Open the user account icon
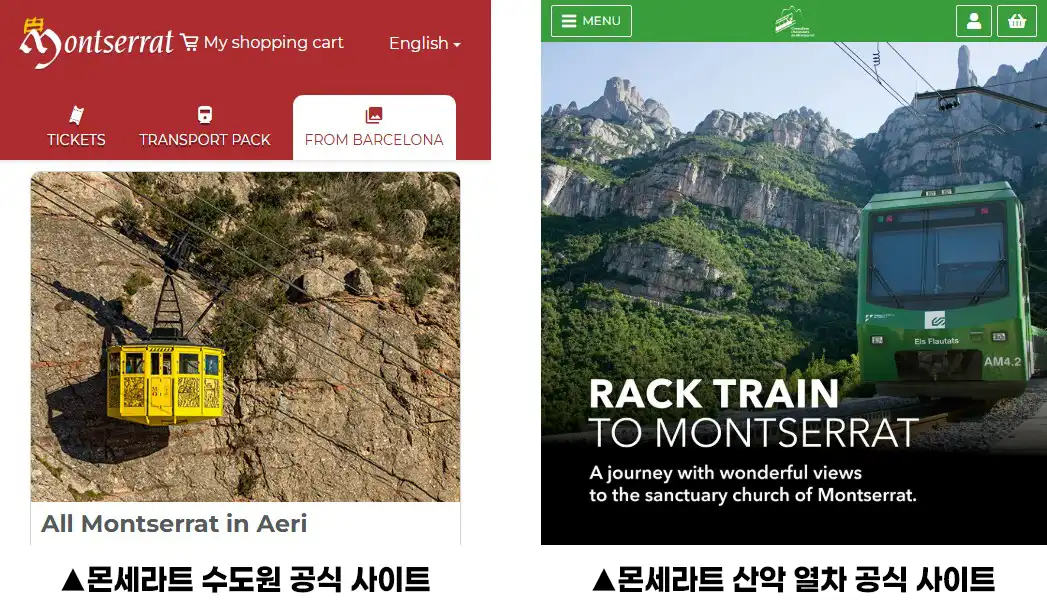The image size is (1047, 616). (x=974, y=21)
